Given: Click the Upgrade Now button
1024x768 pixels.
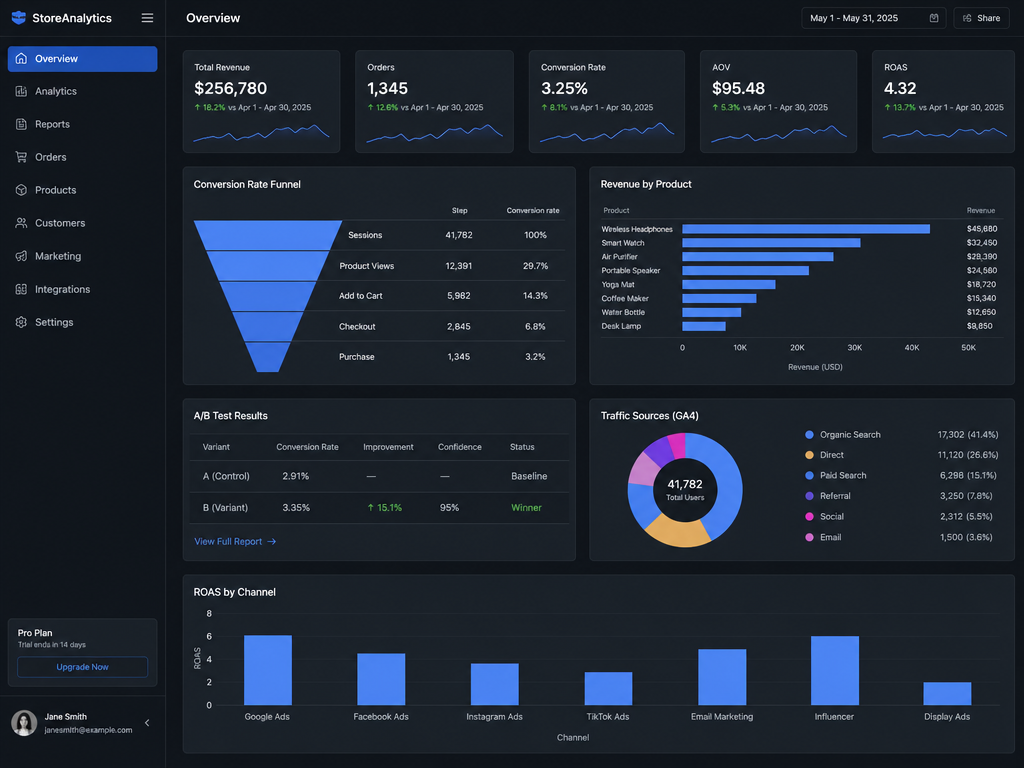Looking at the screenshot, I should [x=82, y=667].
